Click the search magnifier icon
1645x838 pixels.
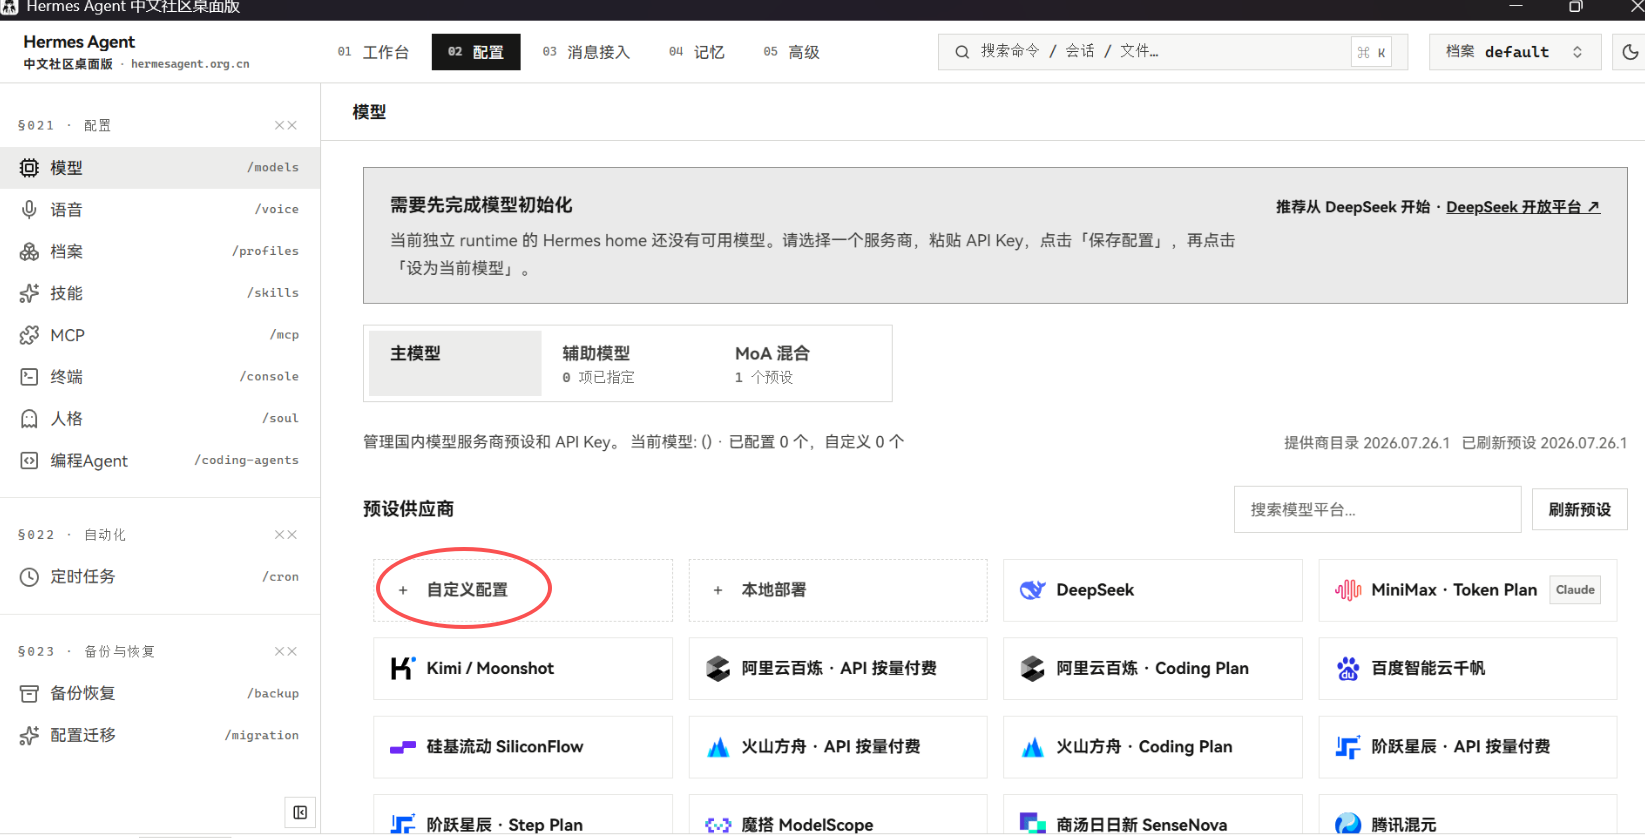[x=962, y=52]
